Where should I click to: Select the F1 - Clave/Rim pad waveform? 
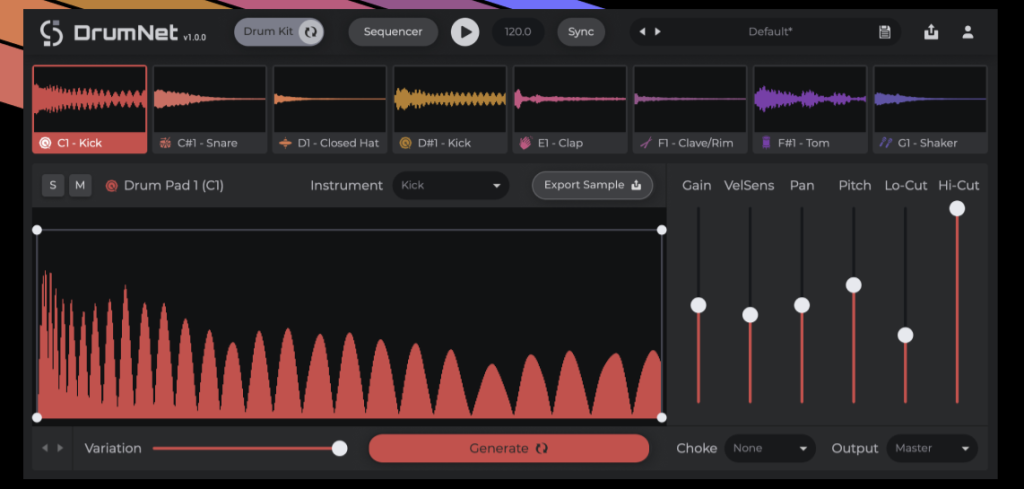690,99
